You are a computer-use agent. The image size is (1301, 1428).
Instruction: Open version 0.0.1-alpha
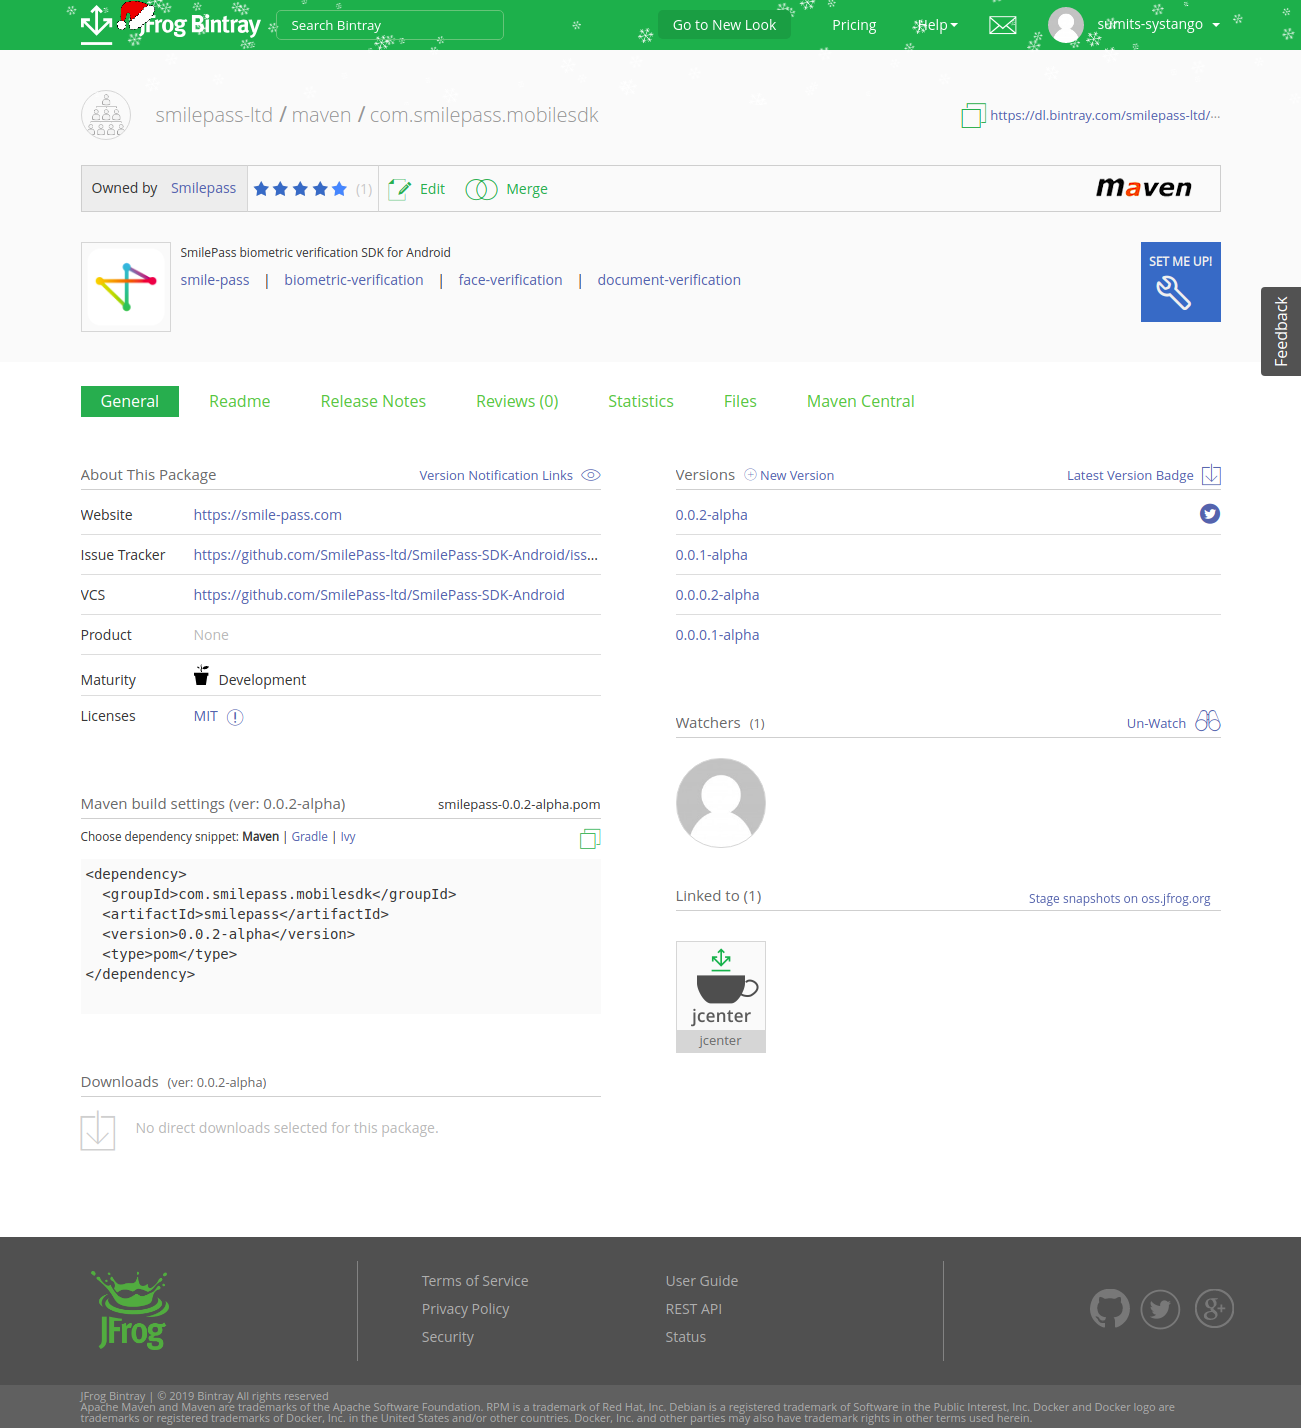point(712,555)
